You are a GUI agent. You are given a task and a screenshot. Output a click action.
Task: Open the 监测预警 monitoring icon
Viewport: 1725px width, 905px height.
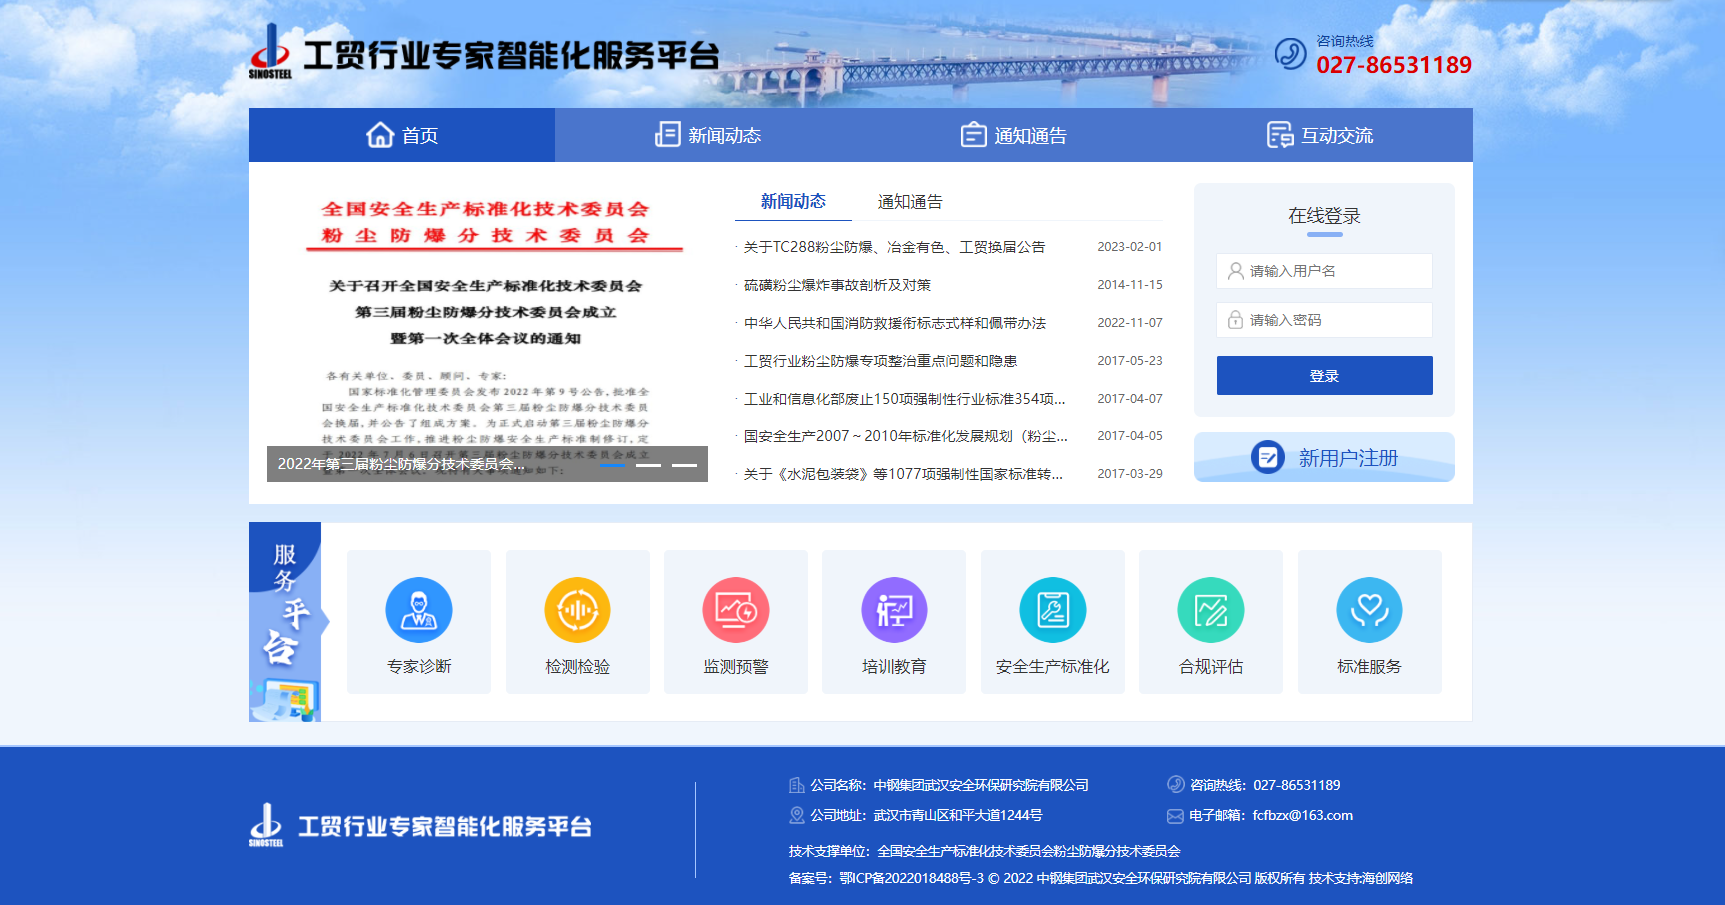[x=736, y=611]
